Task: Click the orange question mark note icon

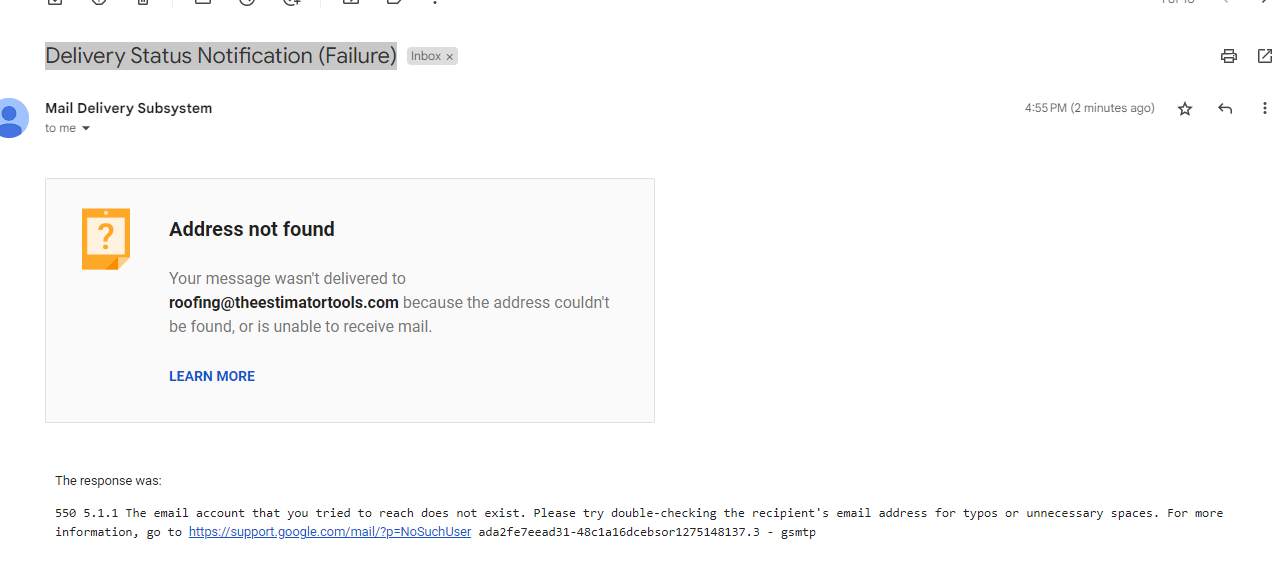Action: click(x=106, y=238)
